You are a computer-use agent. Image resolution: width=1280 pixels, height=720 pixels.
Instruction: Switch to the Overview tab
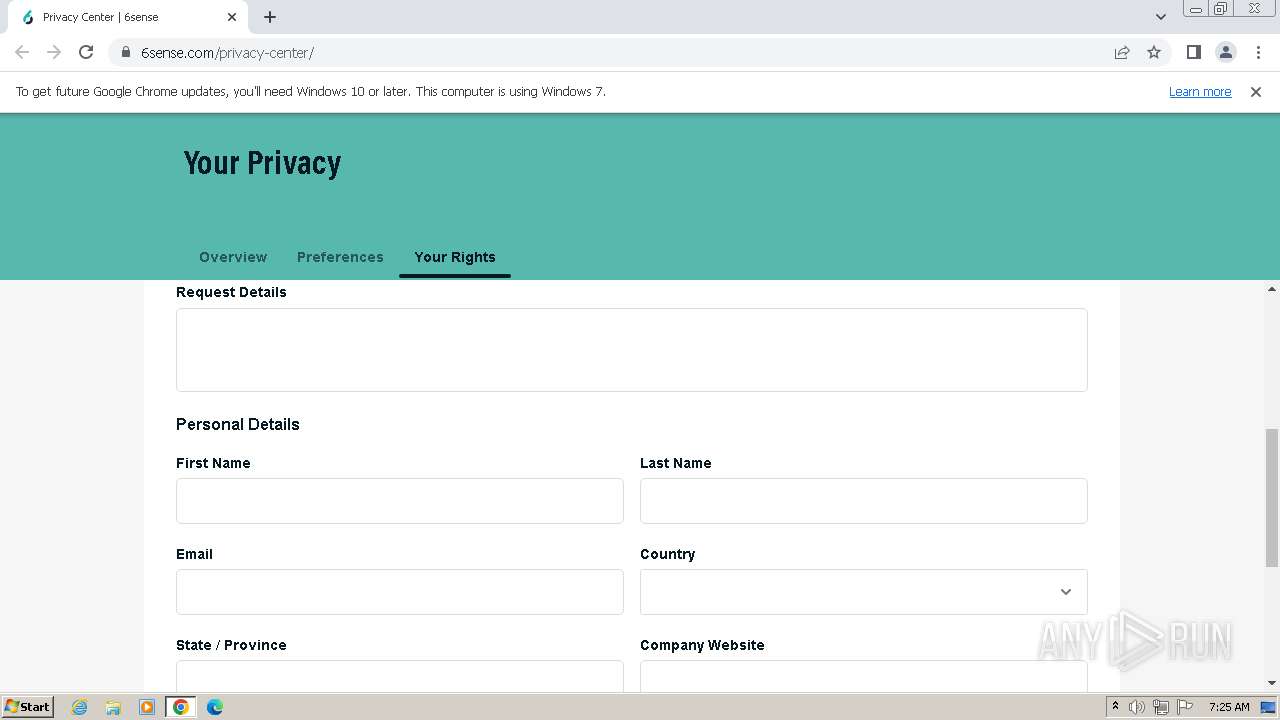pyautogui.click(x=233, y=257)
